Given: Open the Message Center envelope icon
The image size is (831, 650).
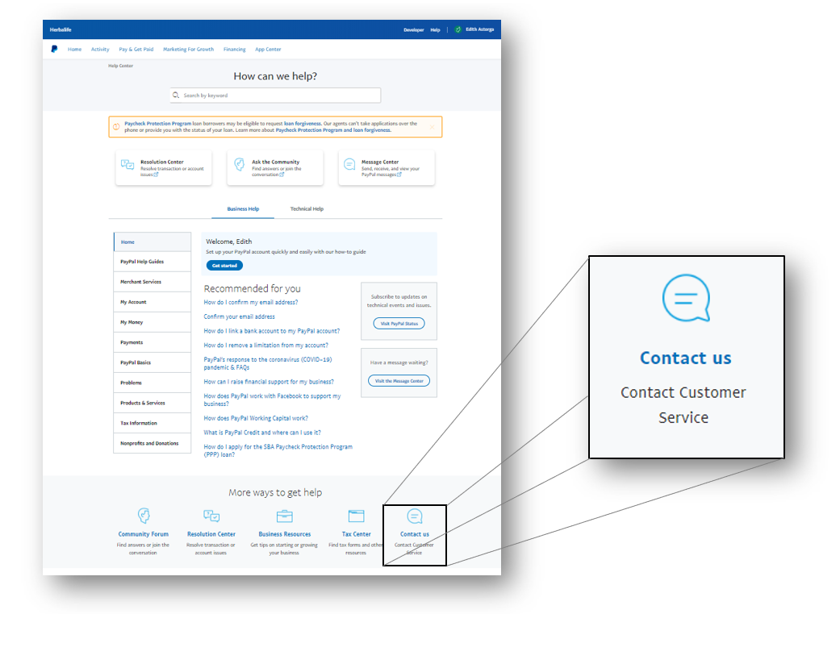Looking at the screenshot, I should [x=349, y=162].
